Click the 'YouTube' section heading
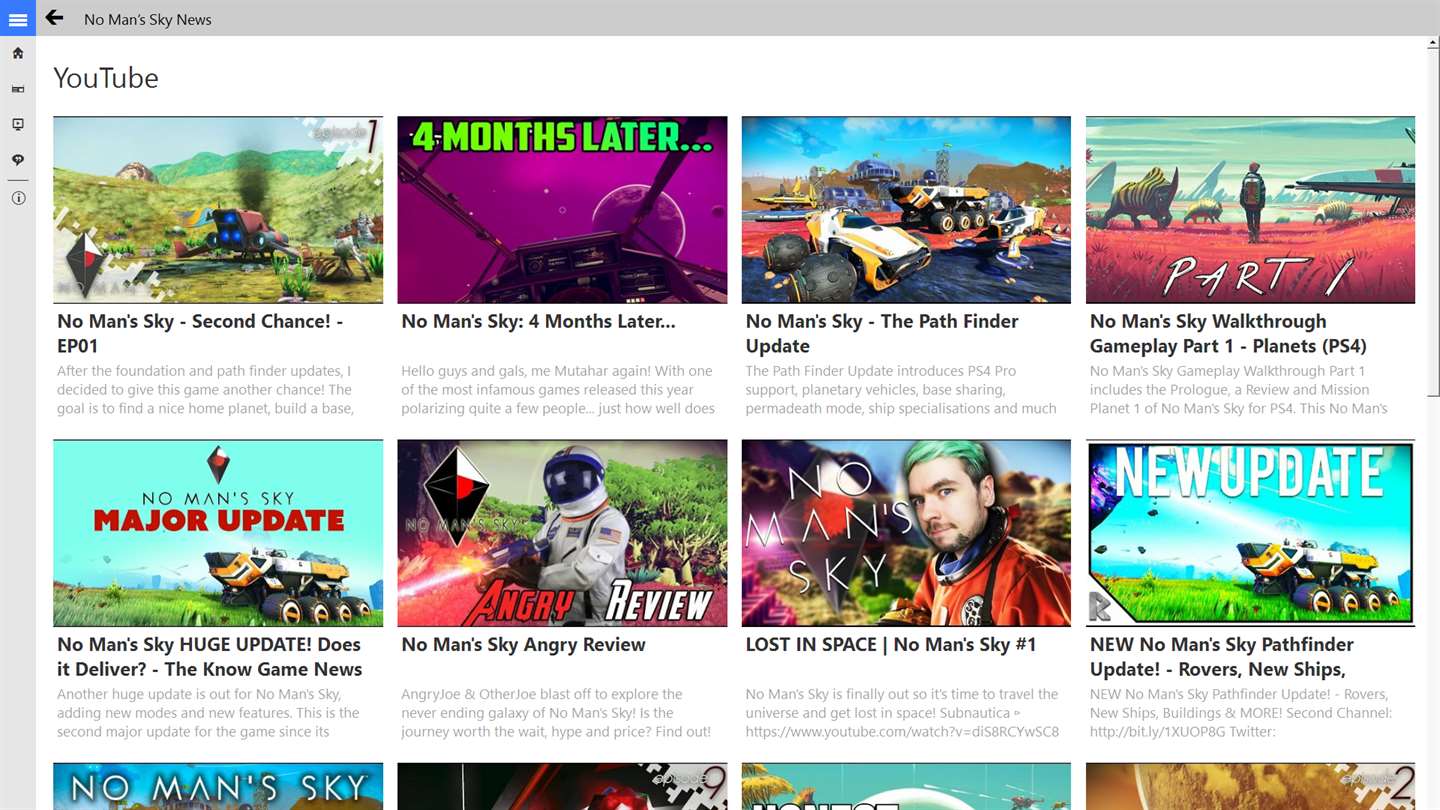 [106, 78]
